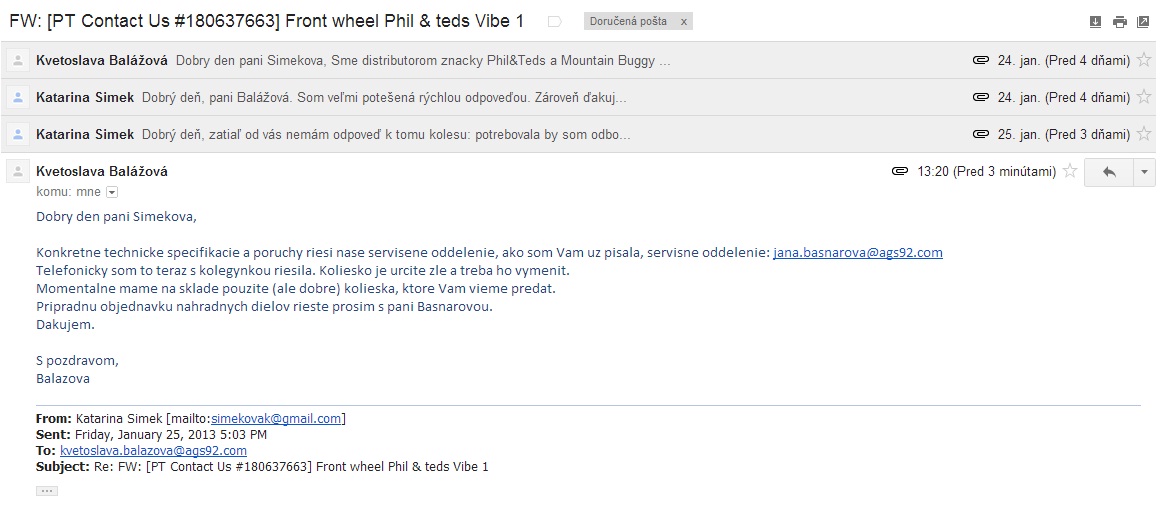Open the more options dropdown beside reply

point(1144,172)
